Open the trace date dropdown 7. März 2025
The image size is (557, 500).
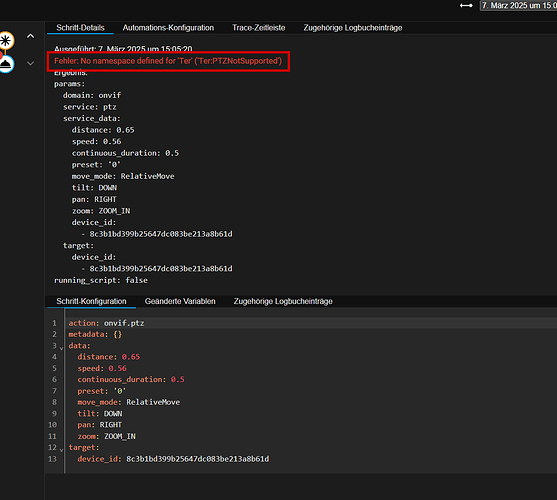point(519,6)
